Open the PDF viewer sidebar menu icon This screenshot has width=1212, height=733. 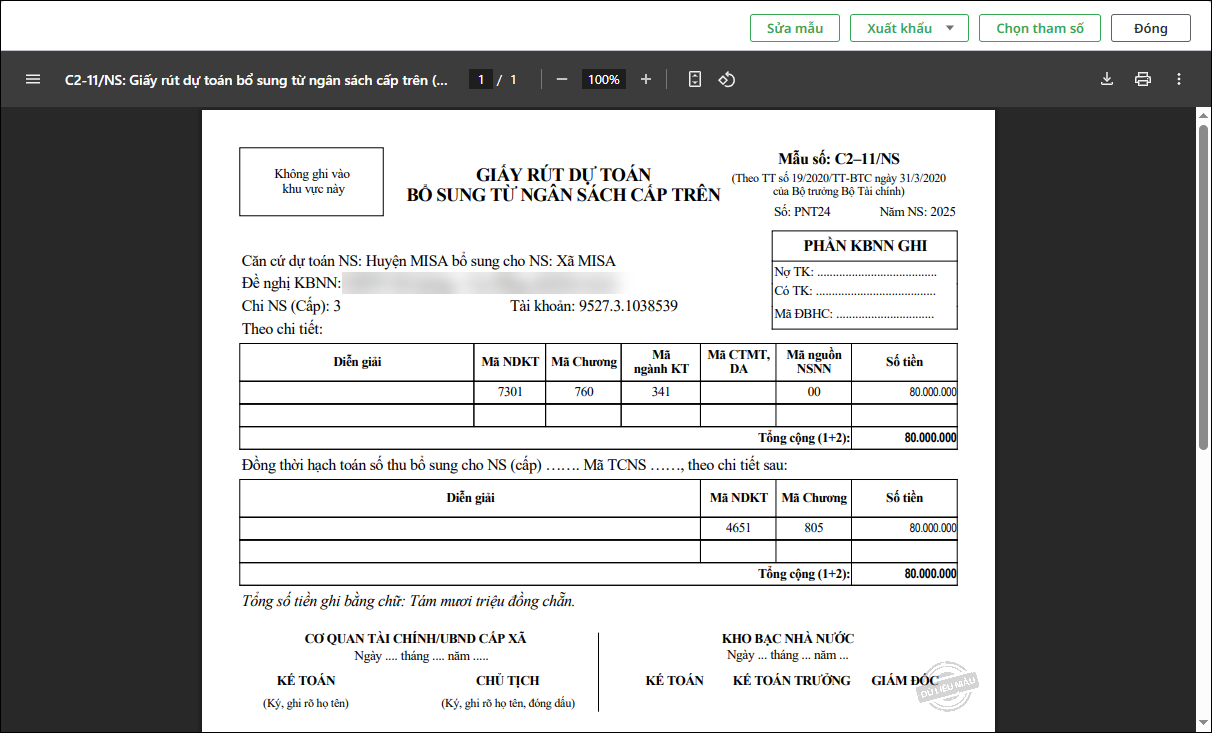coord(33,79)
